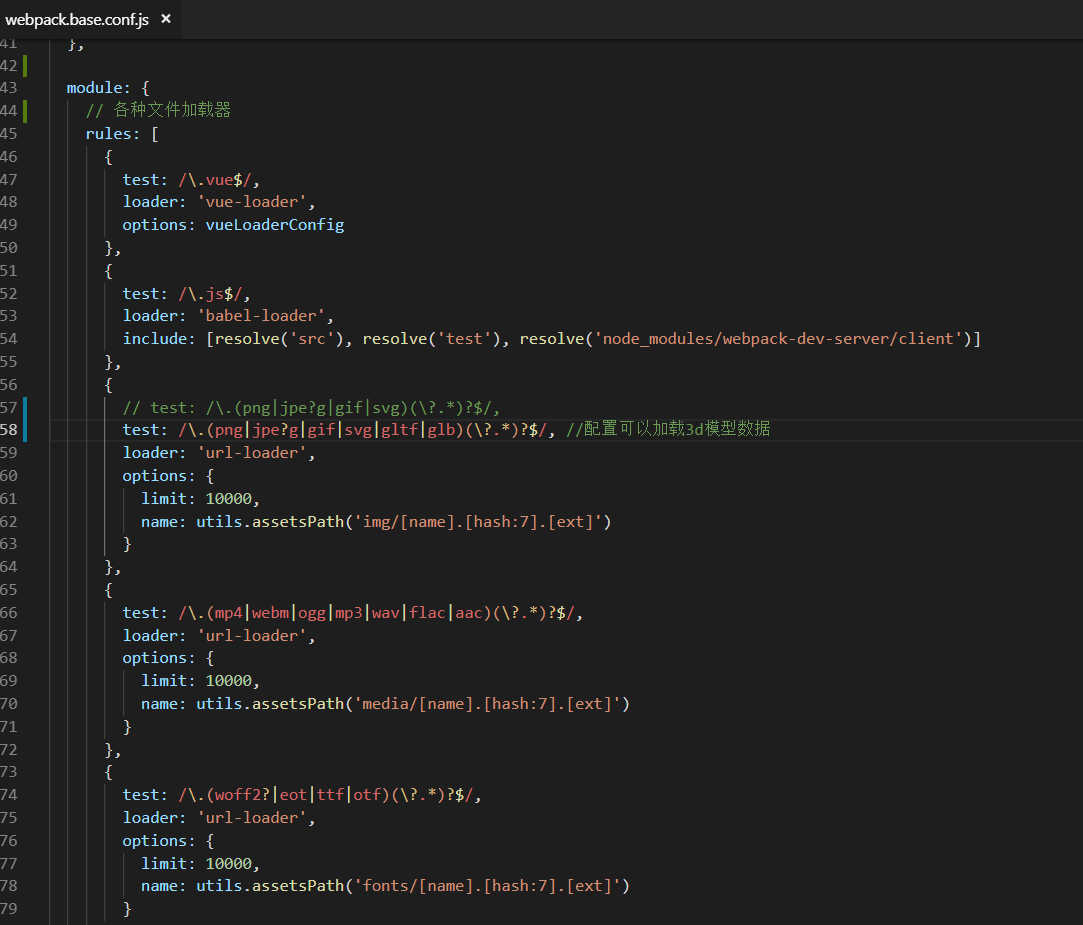Click line number 43 in gutter

click(x=9, y=88)
